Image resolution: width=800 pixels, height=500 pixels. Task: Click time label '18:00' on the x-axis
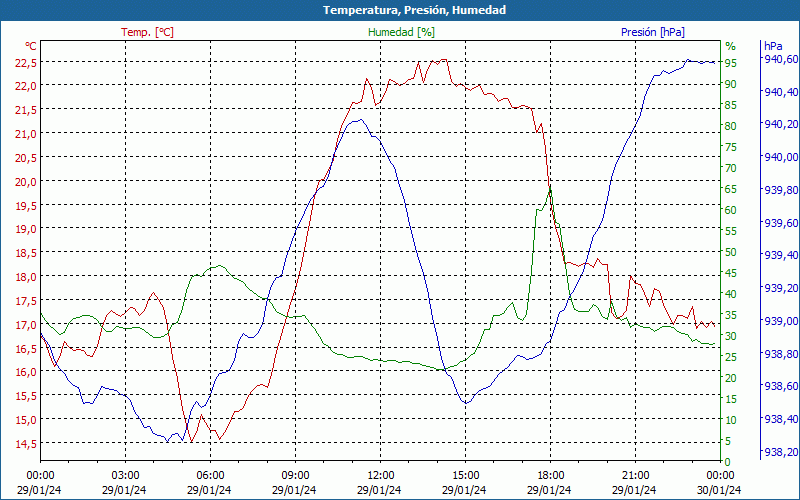point(551,476)
